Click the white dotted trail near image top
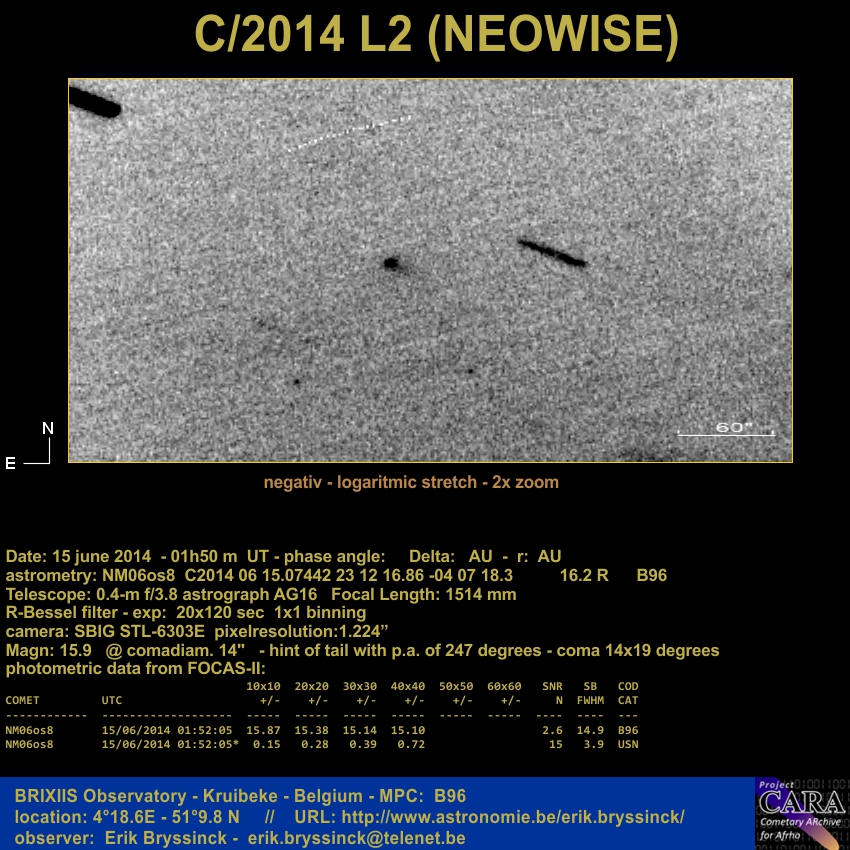 click(x=349, y=133)
